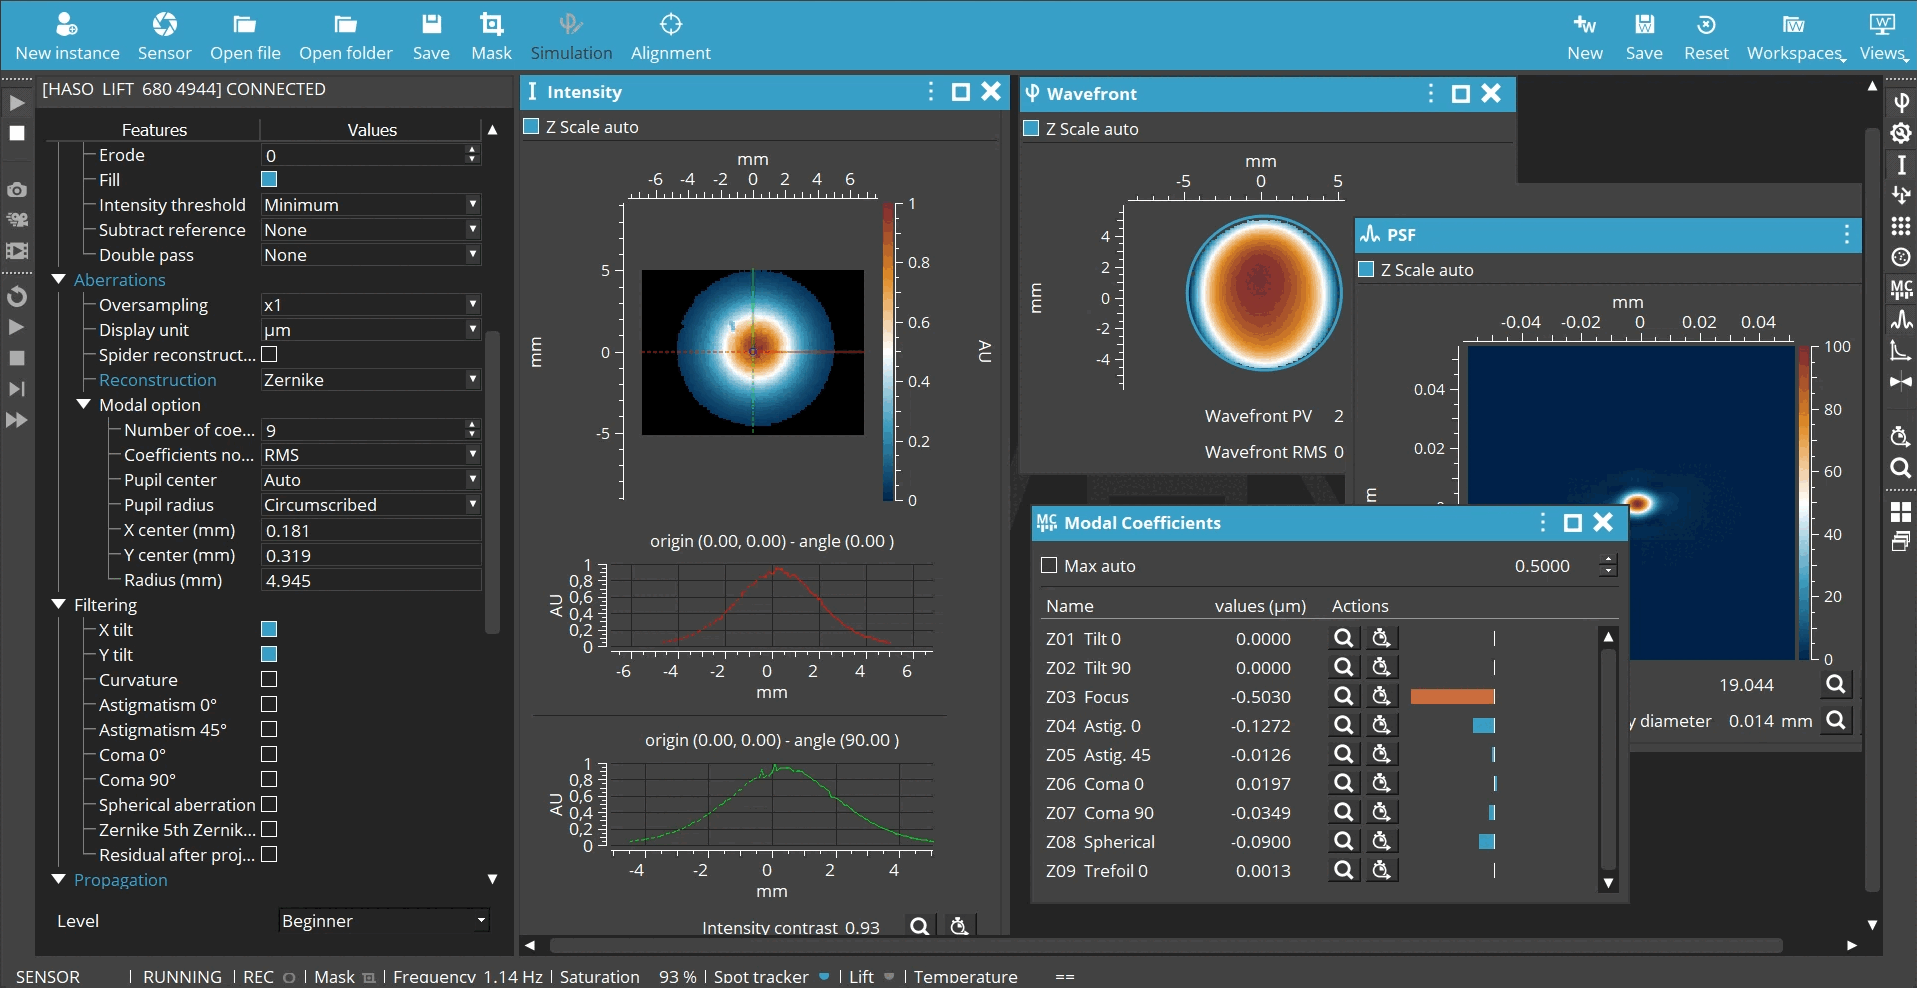Click the circular reload arrow icon
1917x988 pixels.
tap(17, 297)
